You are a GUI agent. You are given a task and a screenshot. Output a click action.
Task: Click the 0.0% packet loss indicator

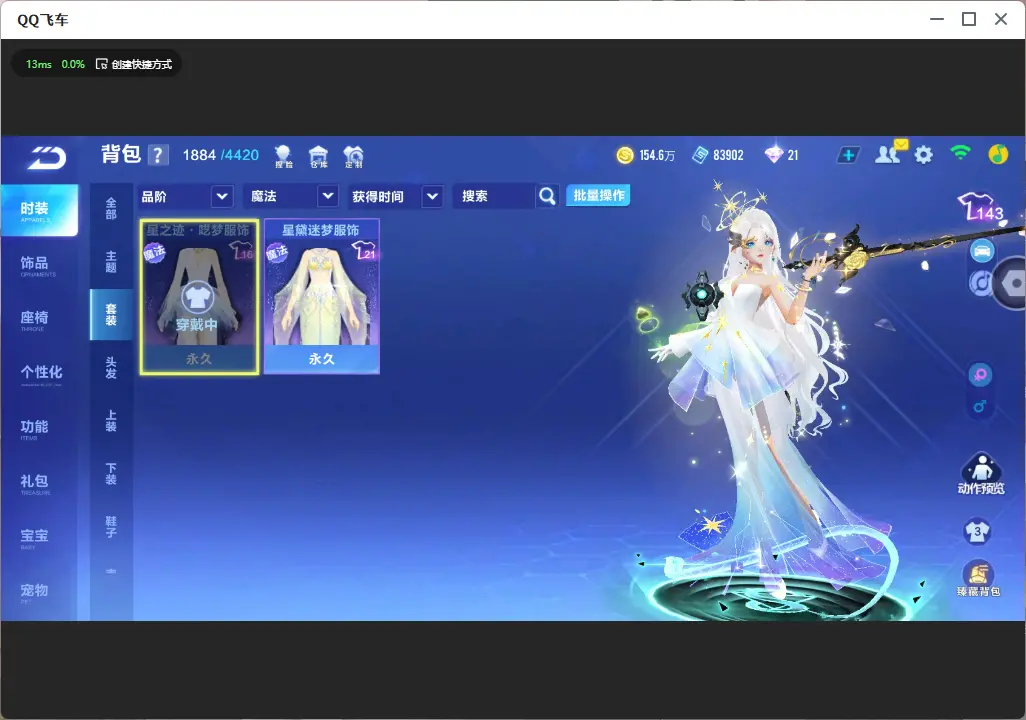pyautogui.click(x=73, y=64)
